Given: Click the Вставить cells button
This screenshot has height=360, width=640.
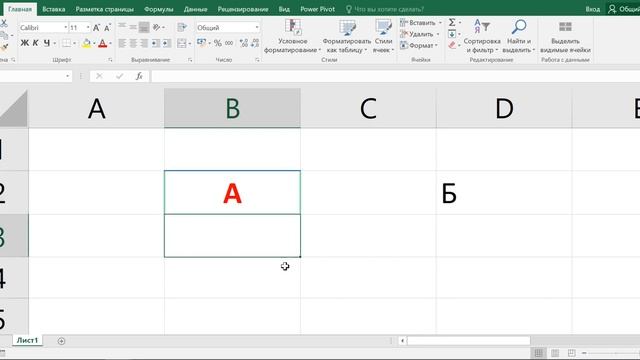Looking at the screenshot, I should [420, 22].
